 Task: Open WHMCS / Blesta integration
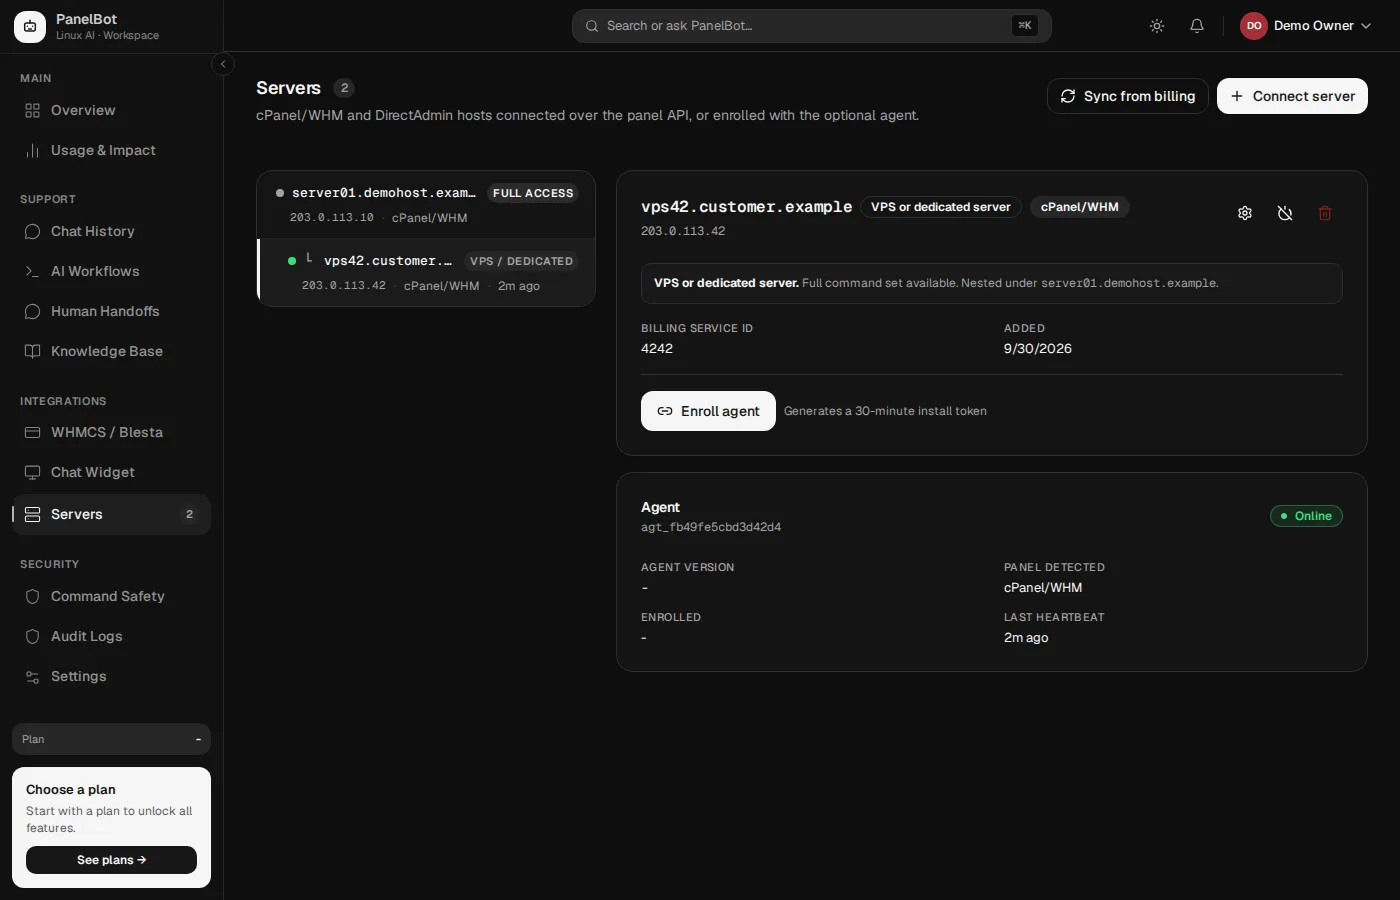(x=111, y=432)
